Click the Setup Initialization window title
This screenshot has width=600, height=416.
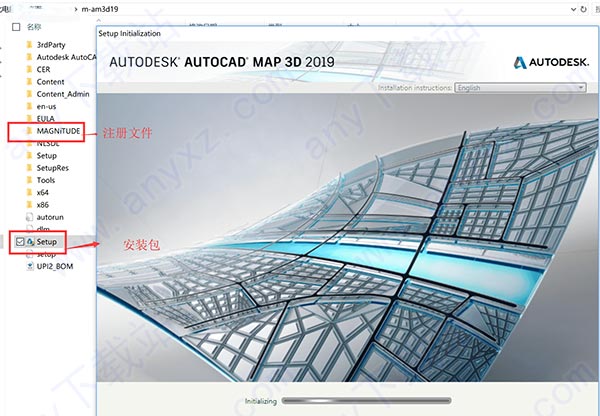pyautogui.click(x=129, y=33)
